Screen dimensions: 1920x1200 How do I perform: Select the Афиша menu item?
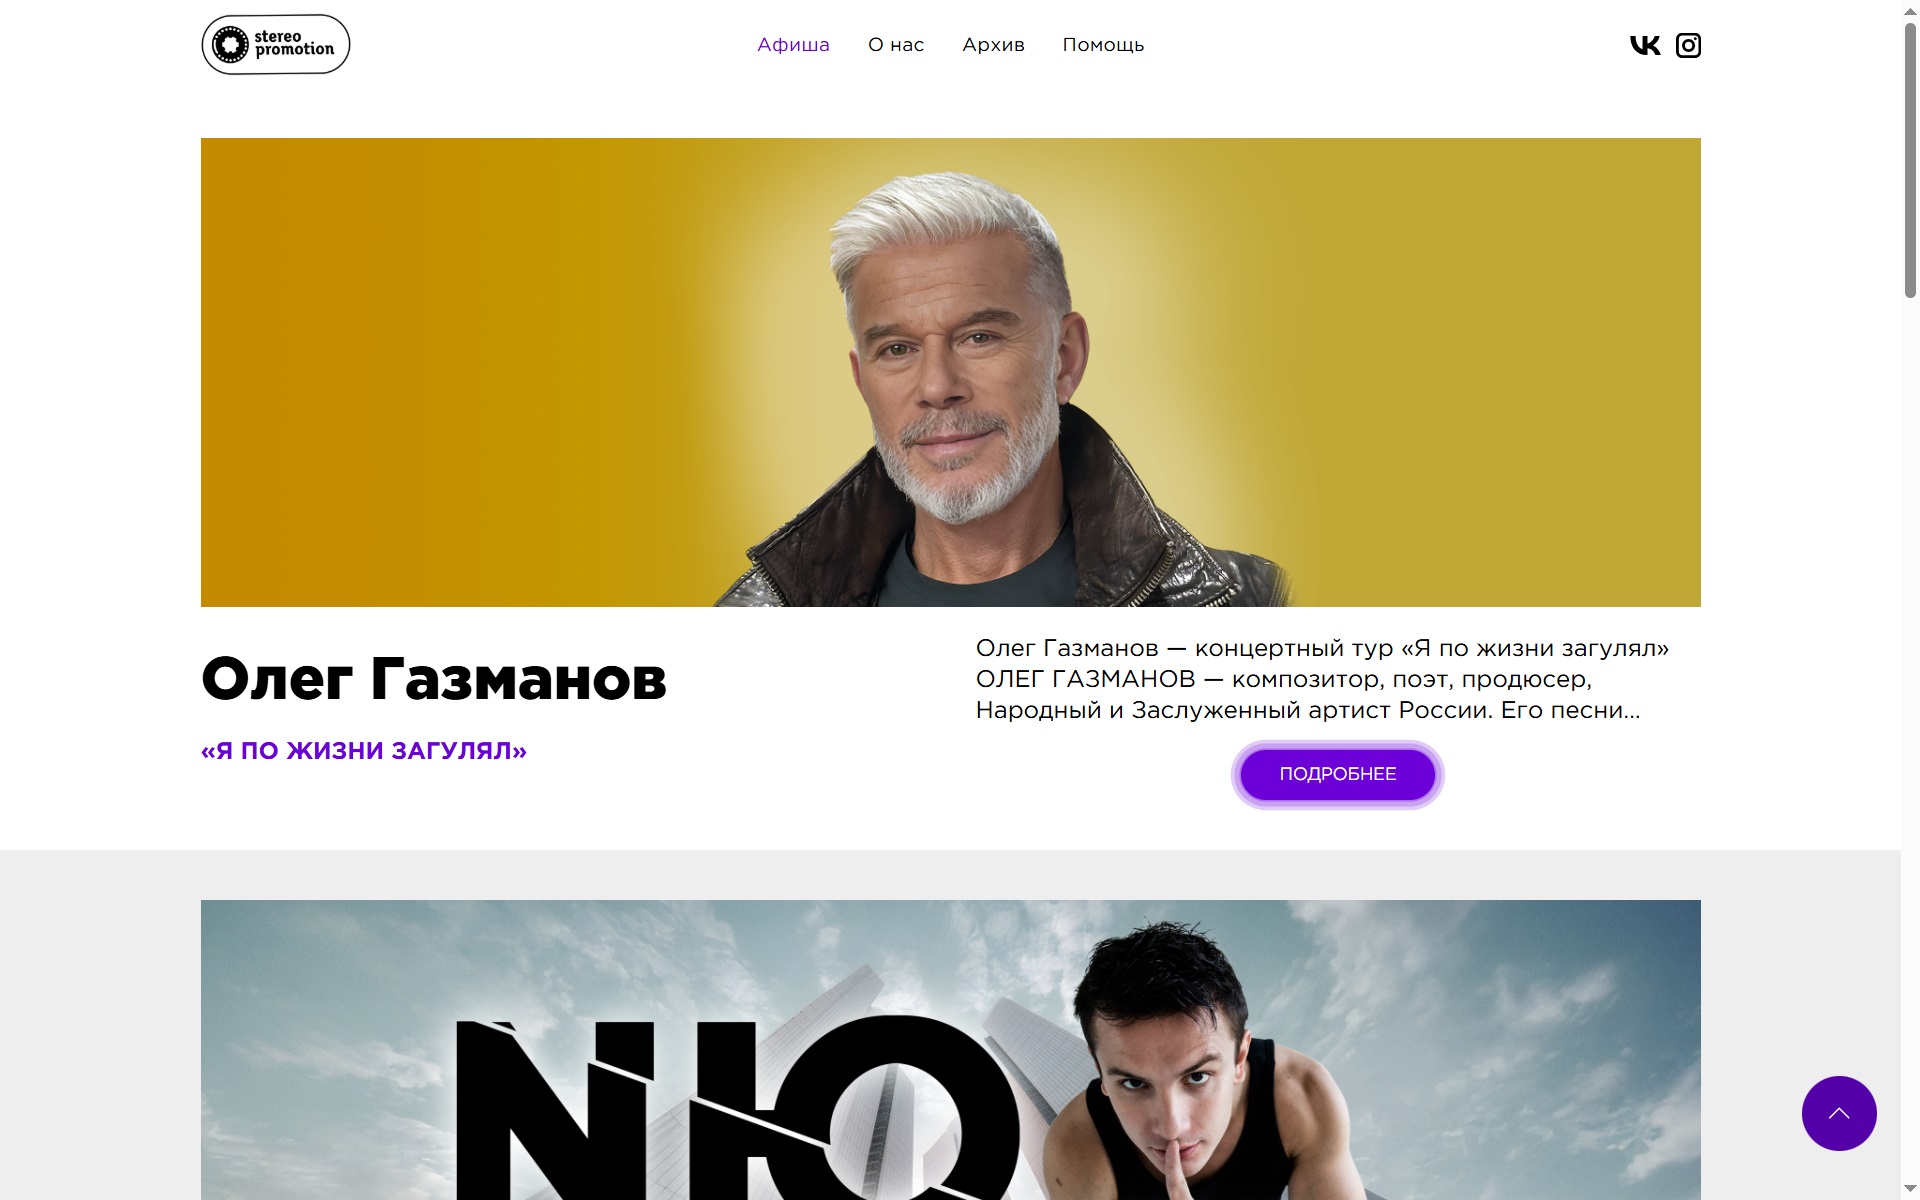tap(793, 45)
